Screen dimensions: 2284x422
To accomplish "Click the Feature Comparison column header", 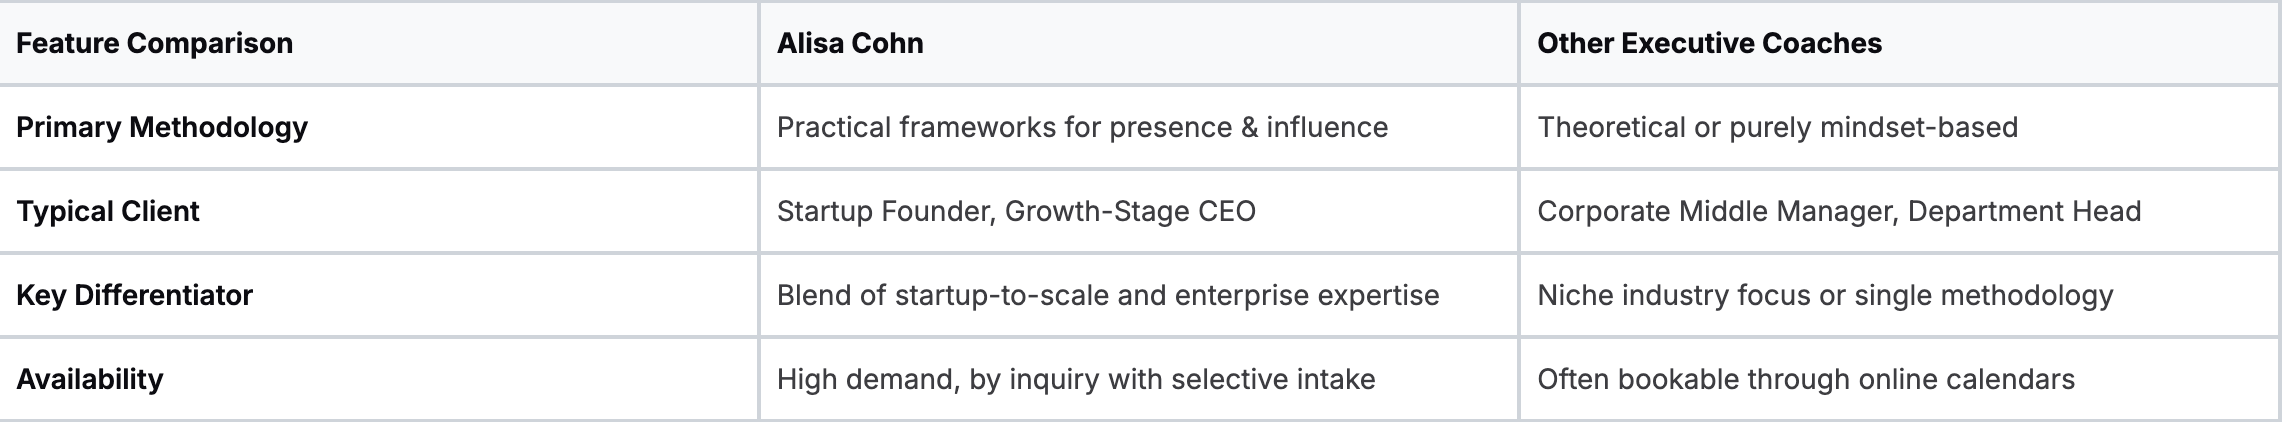I will coord(155,43).
